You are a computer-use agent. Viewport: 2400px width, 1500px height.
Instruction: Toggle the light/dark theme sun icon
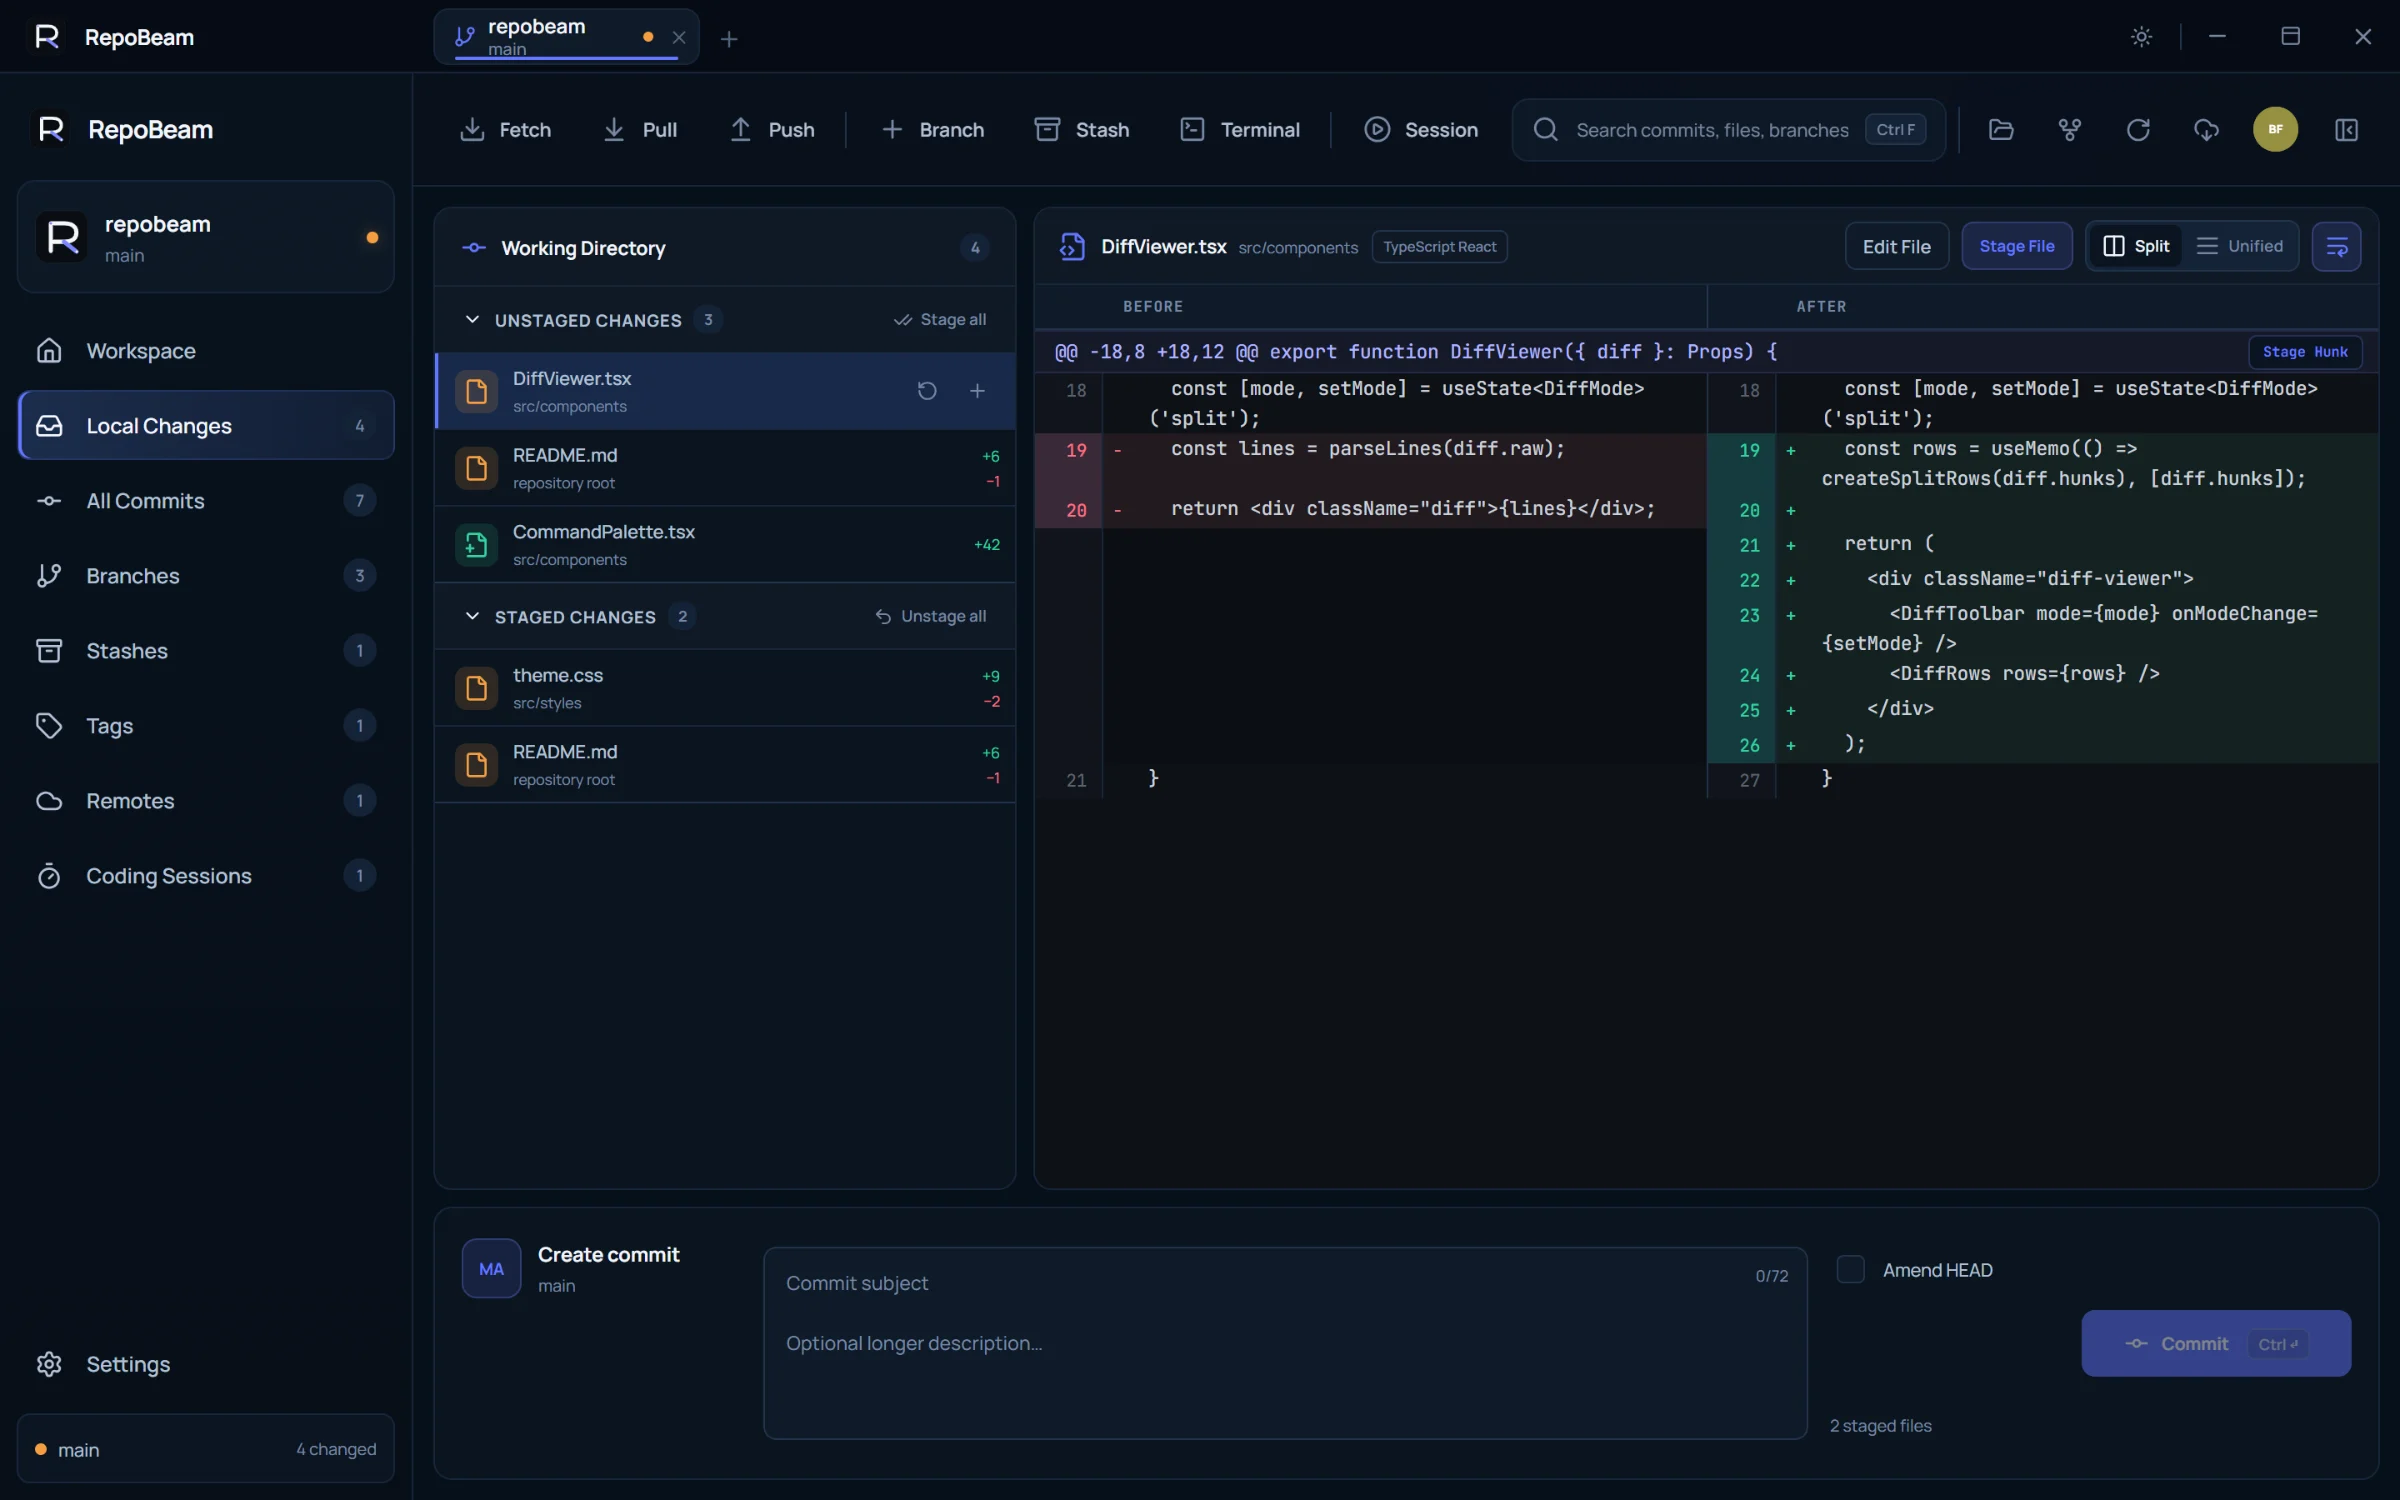[2141, 37]
